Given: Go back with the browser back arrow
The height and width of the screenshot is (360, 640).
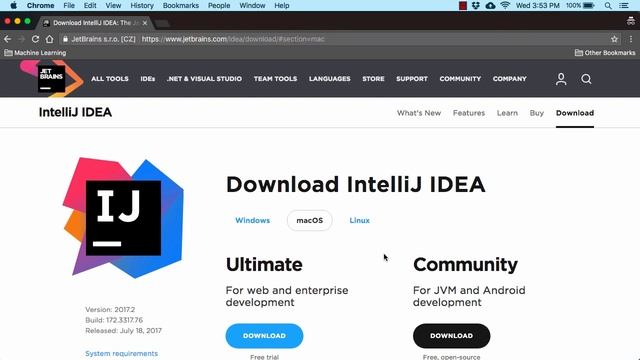Looking at the screenshot, I should click(x=8, y=39).
